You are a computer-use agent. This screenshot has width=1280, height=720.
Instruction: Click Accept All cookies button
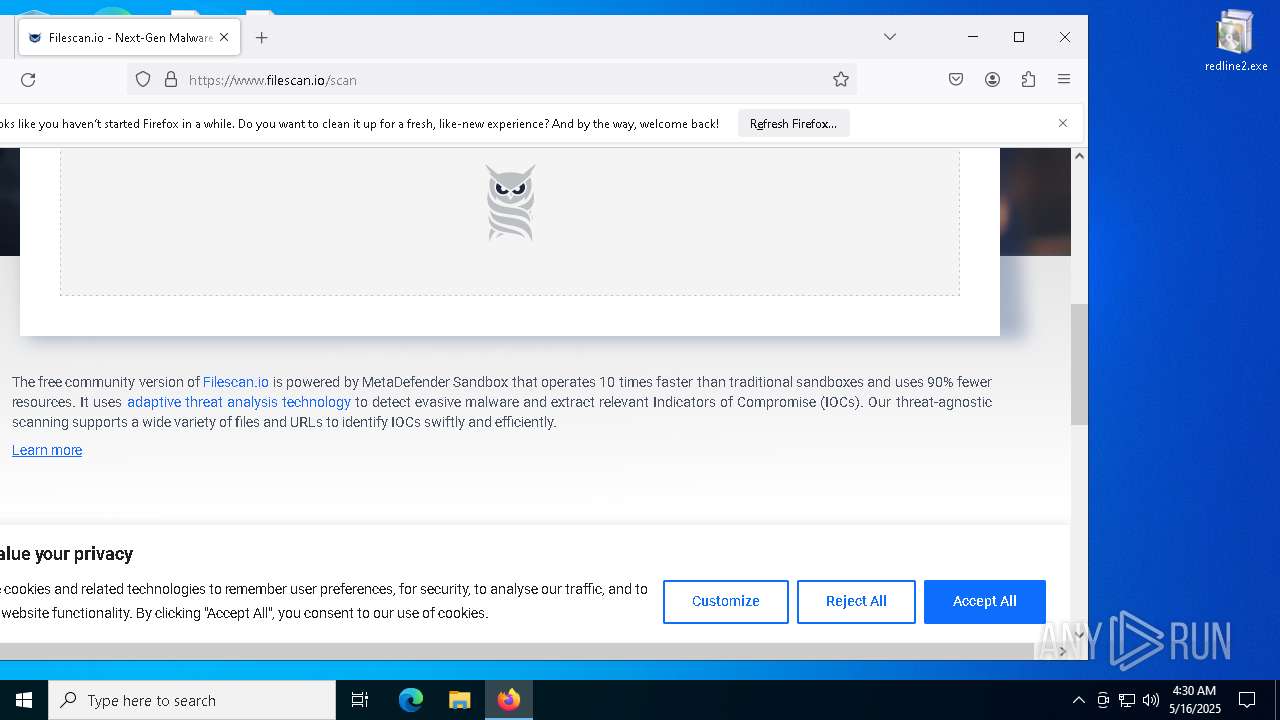[x=985, y=601]
